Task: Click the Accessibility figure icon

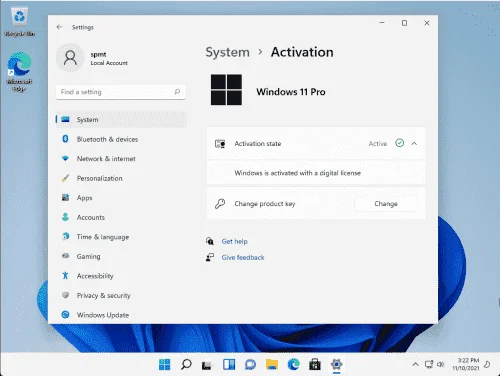Action: coord(65,276)
